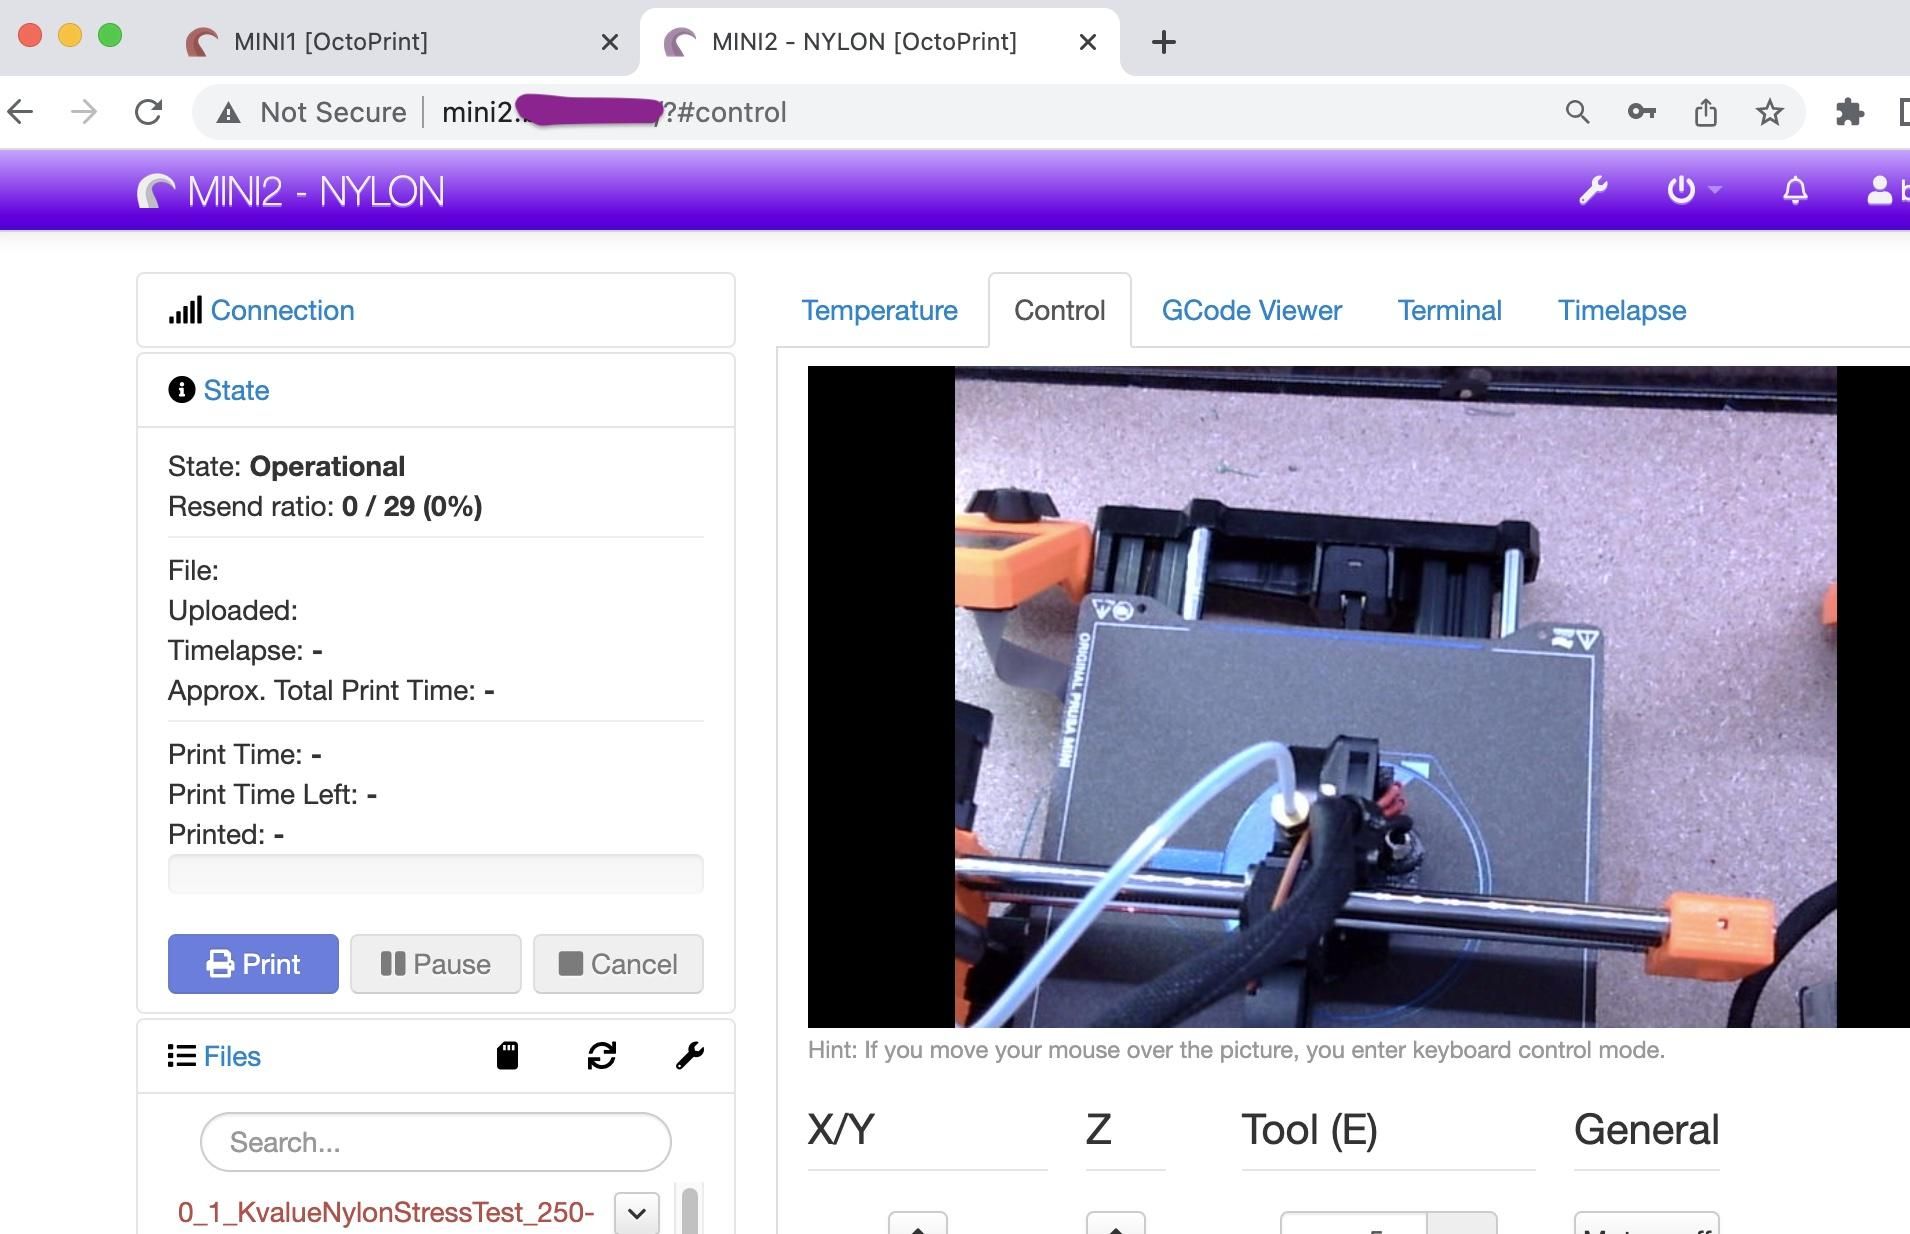Click the SD card icon in Files panel
The height and width of the screenshot is (1234, 1910).
click(x=507, y=1055)
